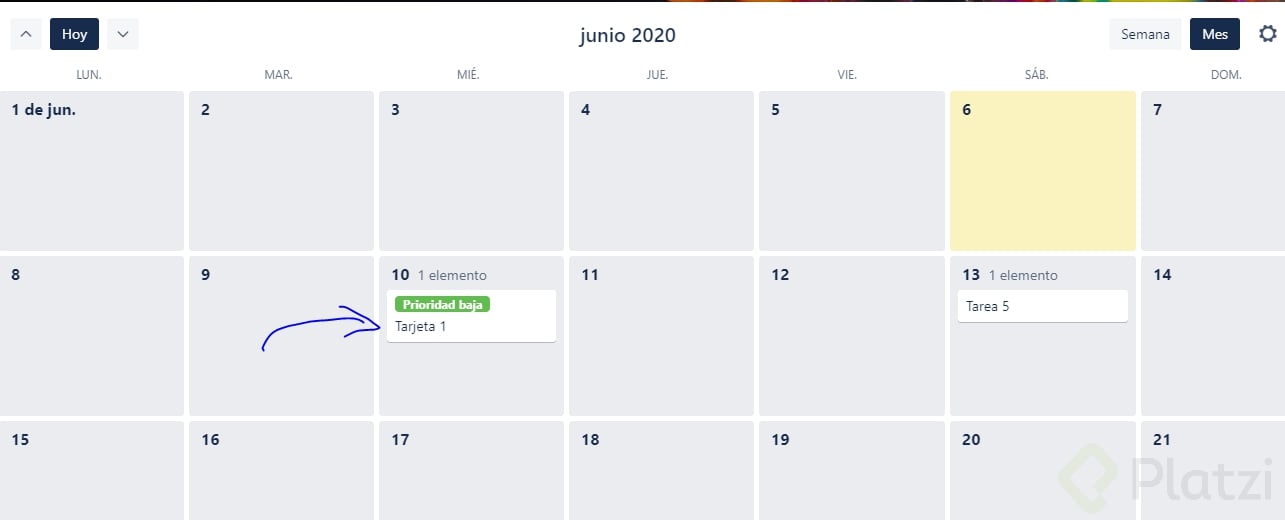Select the June 11 day cell

point(661,345)
